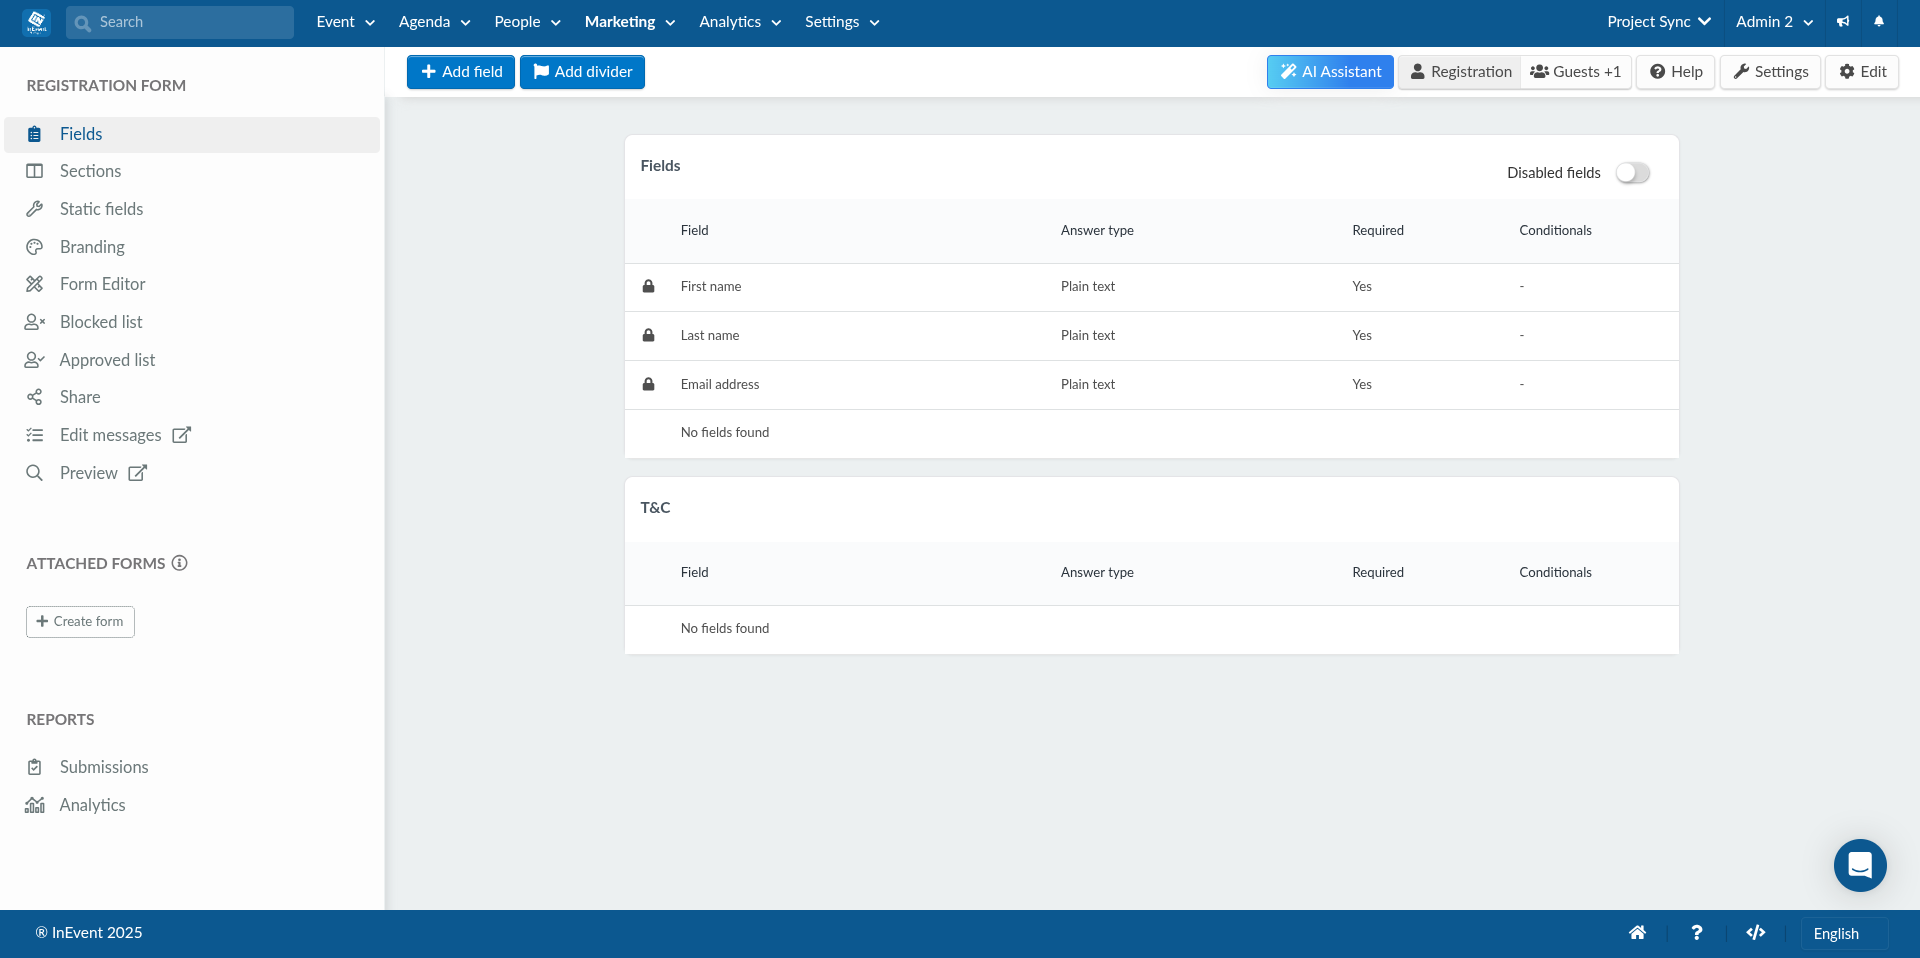Expand the Project Sync selector
1920x958 pixels.
(x=1658, y=21)
